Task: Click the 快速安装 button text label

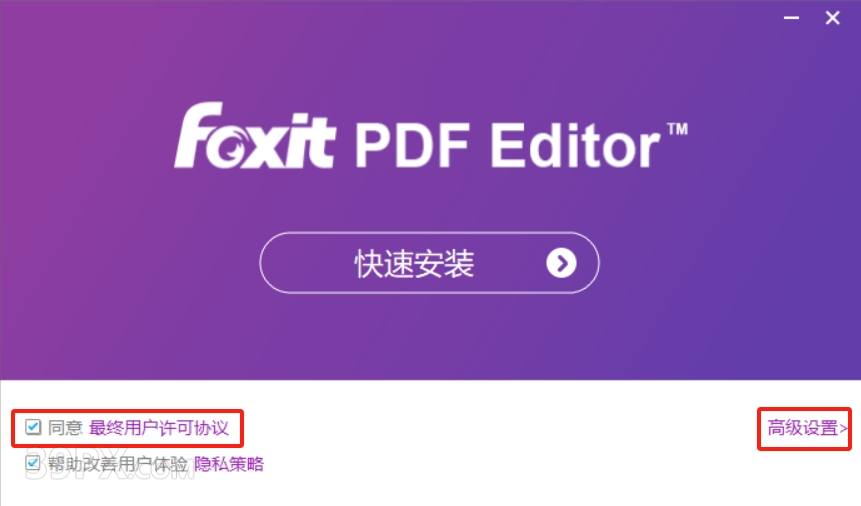Action: [x=414, y=264]
